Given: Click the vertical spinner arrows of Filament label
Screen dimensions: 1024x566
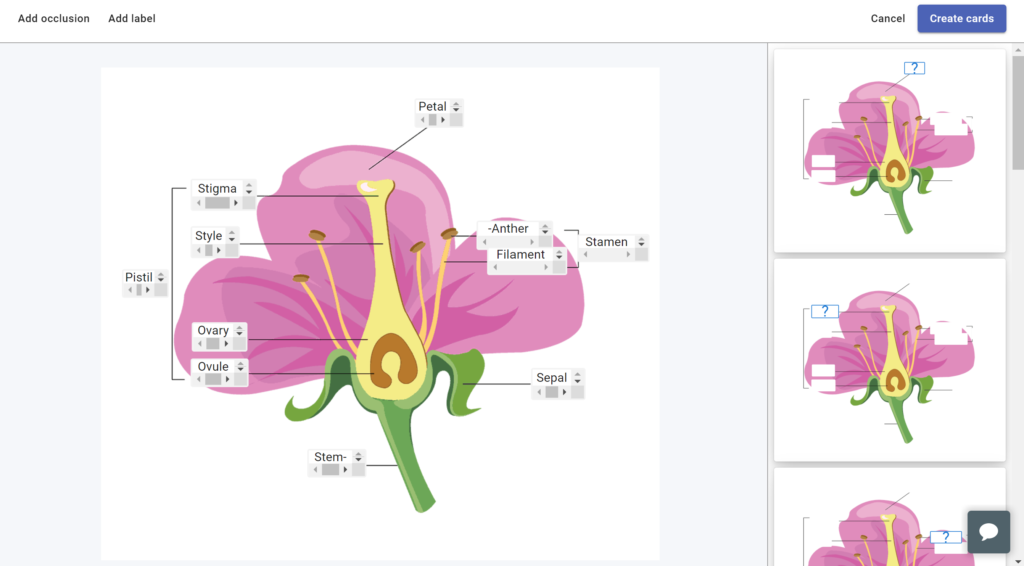Looking at the screenshot, I should tap(559, 255).
